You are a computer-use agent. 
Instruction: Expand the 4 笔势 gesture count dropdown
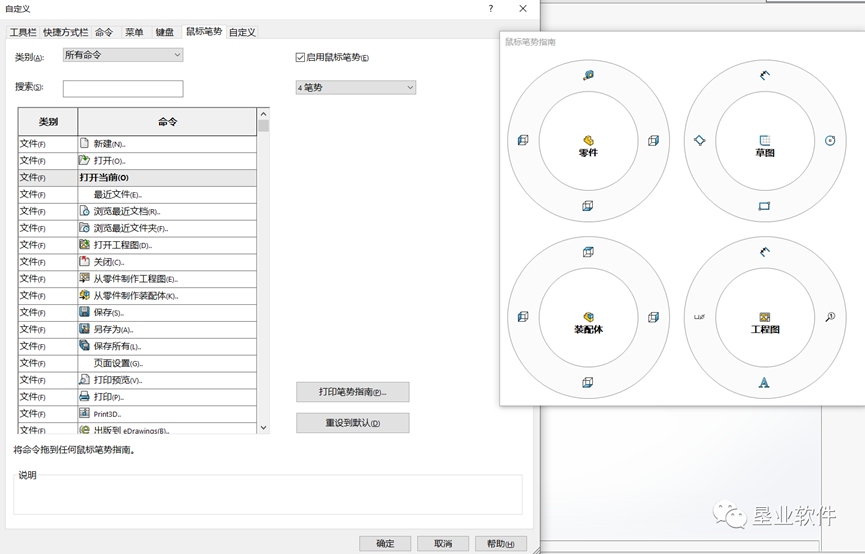[x=355, y=88]
